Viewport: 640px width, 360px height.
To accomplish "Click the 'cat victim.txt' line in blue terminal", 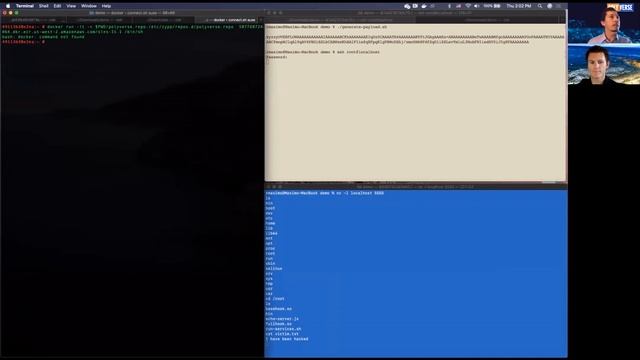I will click(x=282, y=334).
